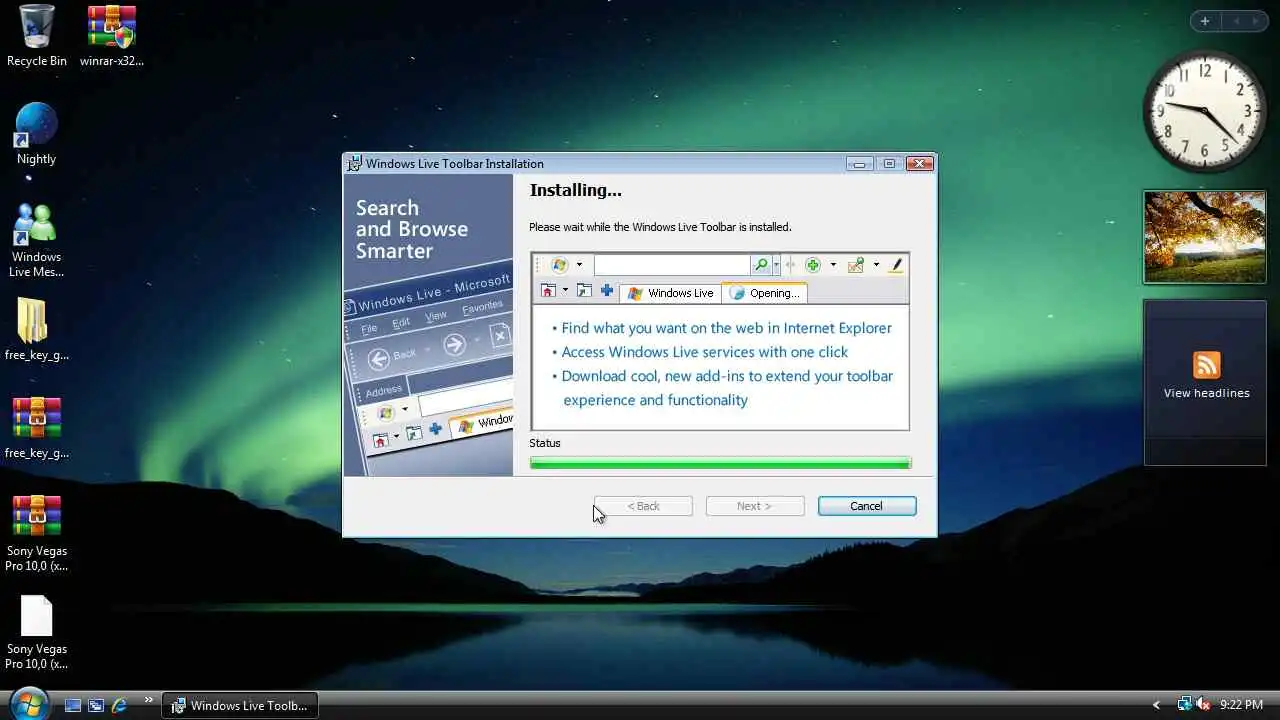Minimize the Toolbar Installation window
This screenshot has height=720, width=1280.
coord(859,163)
